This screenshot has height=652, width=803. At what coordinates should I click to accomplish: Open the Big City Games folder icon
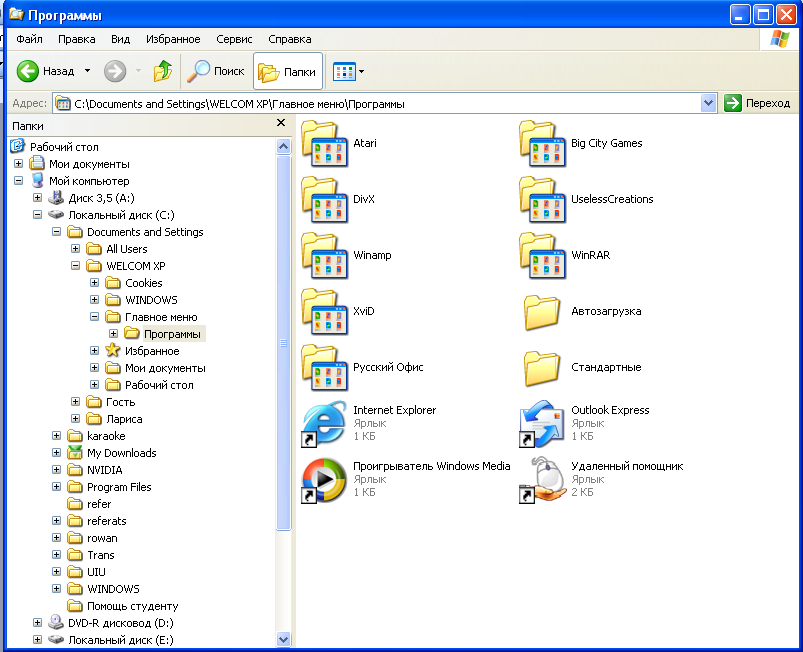point(542,144)
